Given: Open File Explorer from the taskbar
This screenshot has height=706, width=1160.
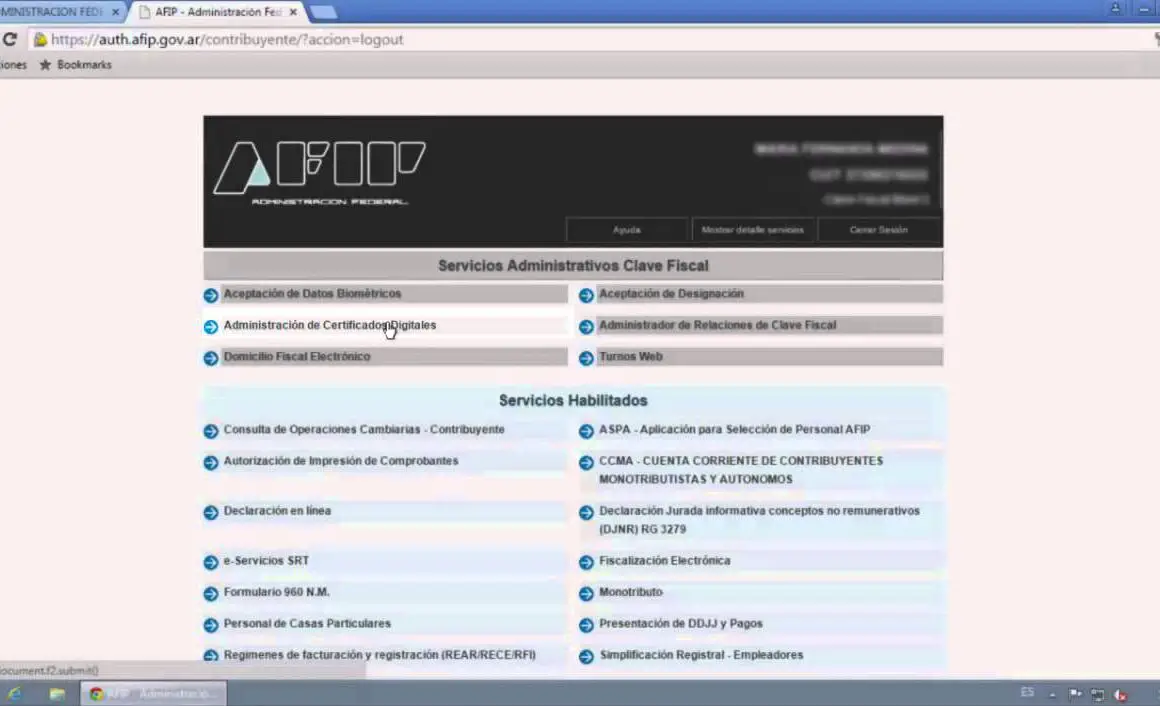Looking at the screenshot, I should coord(57,693).
